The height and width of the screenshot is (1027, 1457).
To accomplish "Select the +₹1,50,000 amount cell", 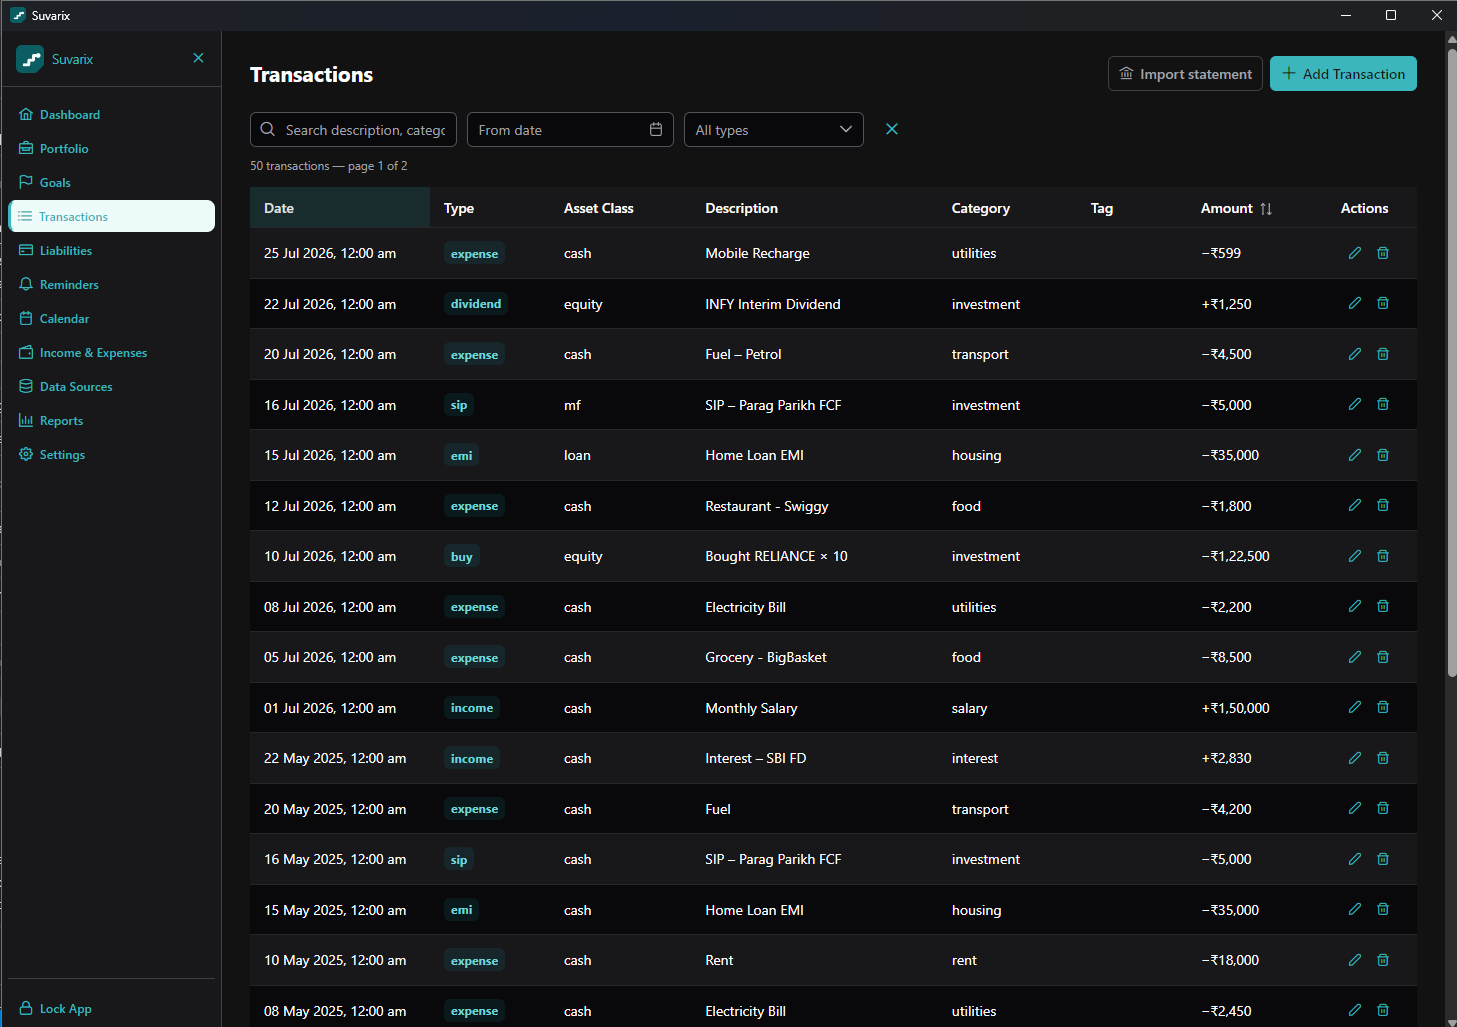I will pos(1235,708).
